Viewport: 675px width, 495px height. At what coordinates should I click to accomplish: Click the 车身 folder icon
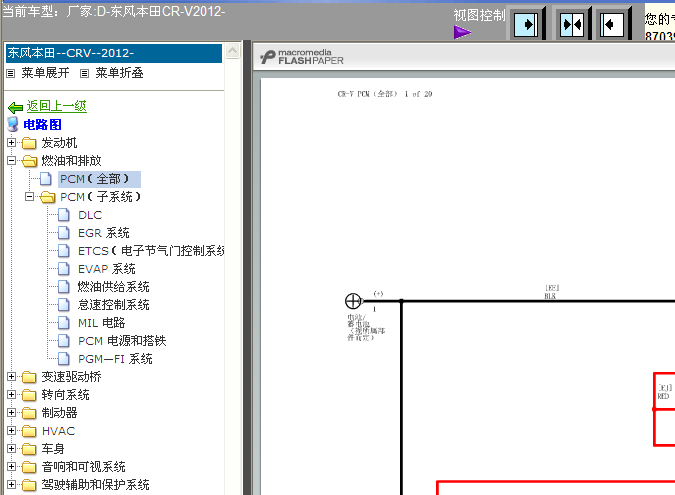pyautogui.click(x=29, y=449)
